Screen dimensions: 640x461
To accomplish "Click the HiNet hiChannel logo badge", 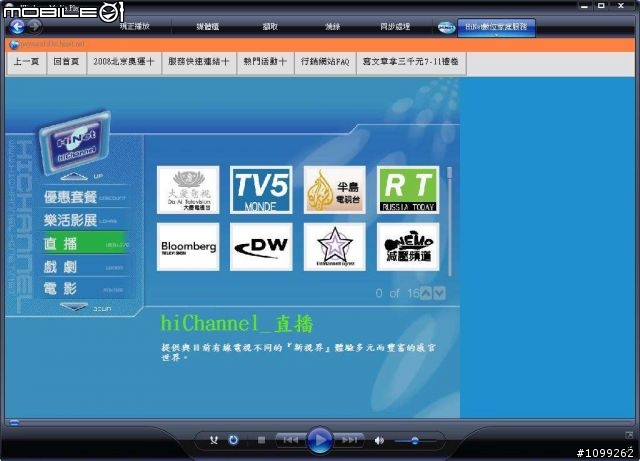I will (x=76, y=141).
